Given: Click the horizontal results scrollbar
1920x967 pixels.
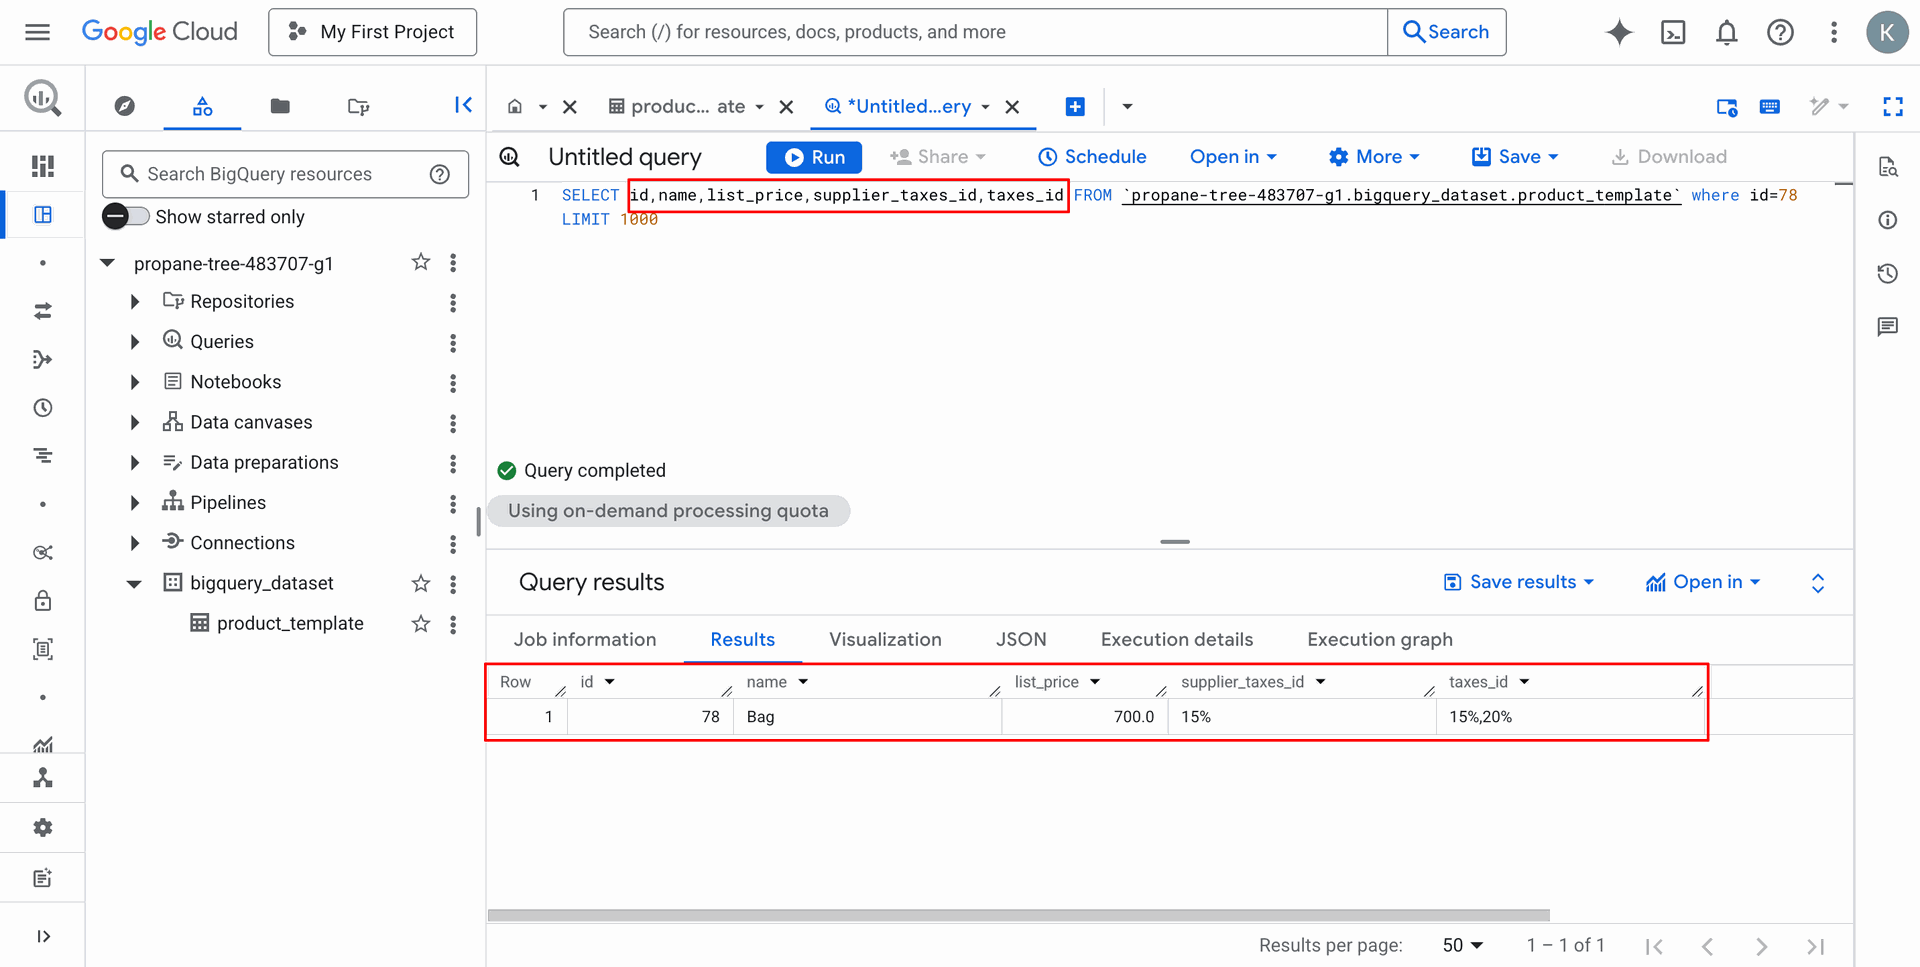Looking at the screenshot, I should click(1018, 915).
